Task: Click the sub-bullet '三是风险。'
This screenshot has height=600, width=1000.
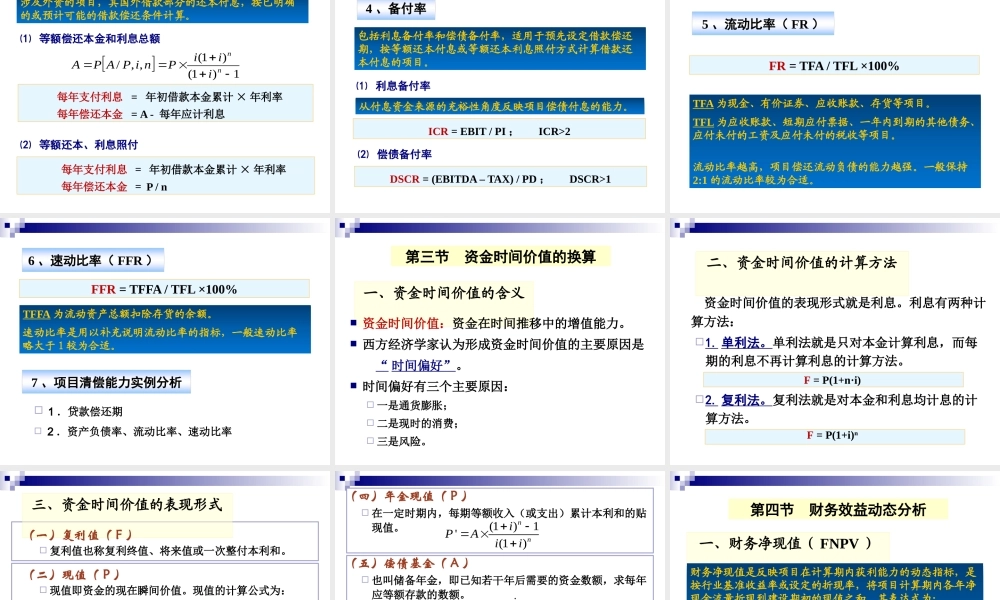Action: 402,441
